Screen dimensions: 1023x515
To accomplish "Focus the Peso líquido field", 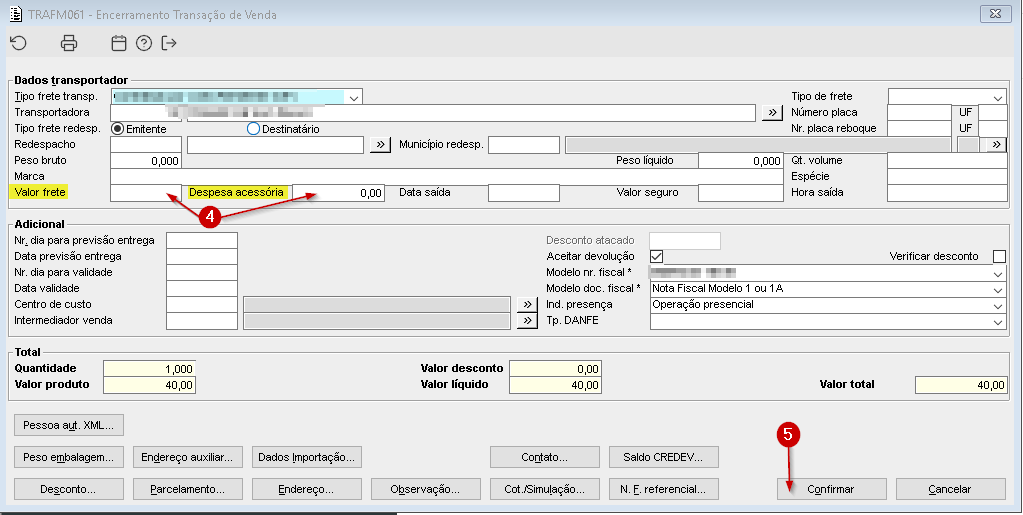I will click(741, 161).
